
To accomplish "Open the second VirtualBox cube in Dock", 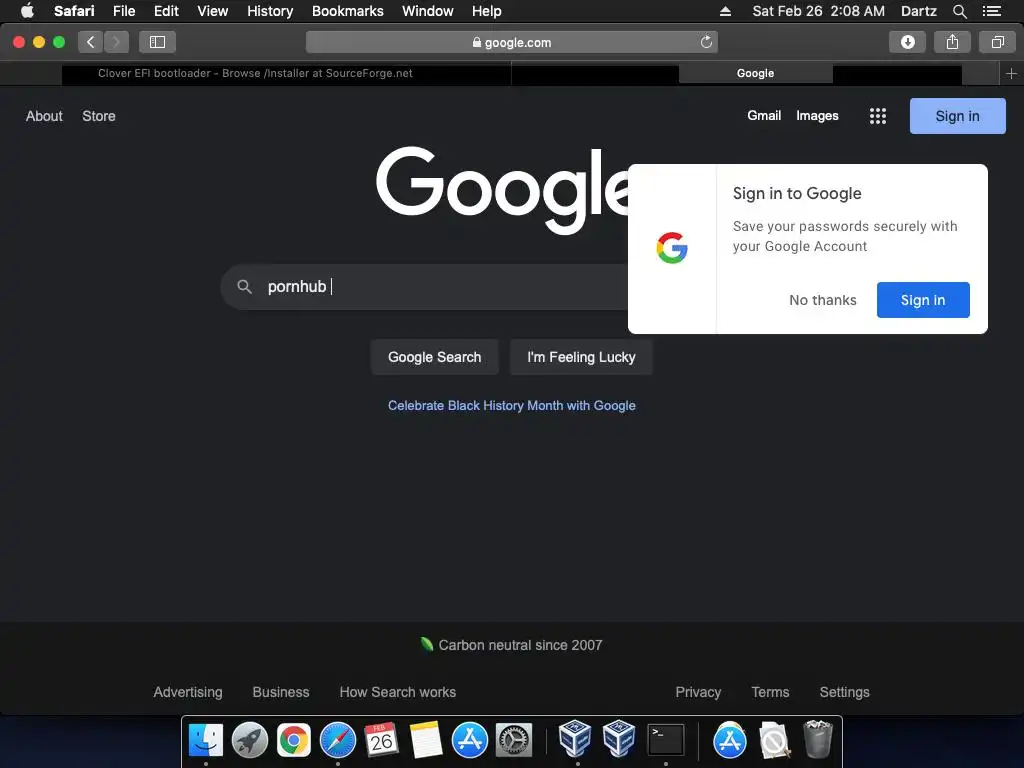I will [x=619, y=739].
